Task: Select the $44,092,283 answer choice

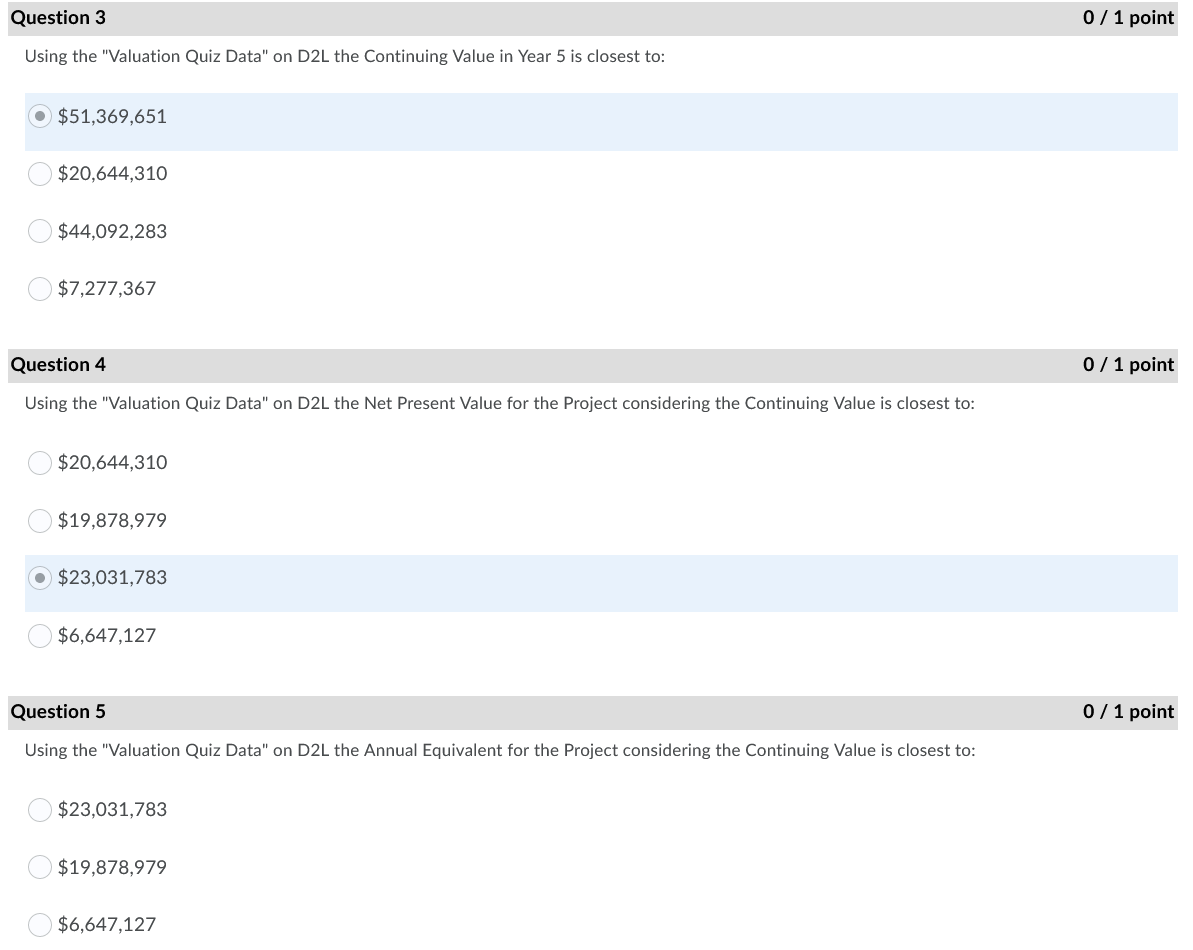Action: click(40, 231)
